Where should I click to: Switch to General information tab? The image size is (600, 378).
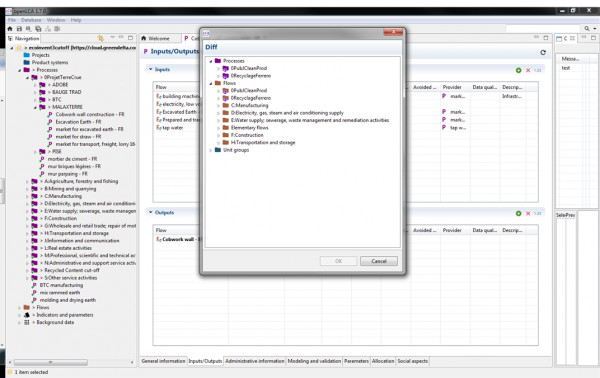click(163, 361)
